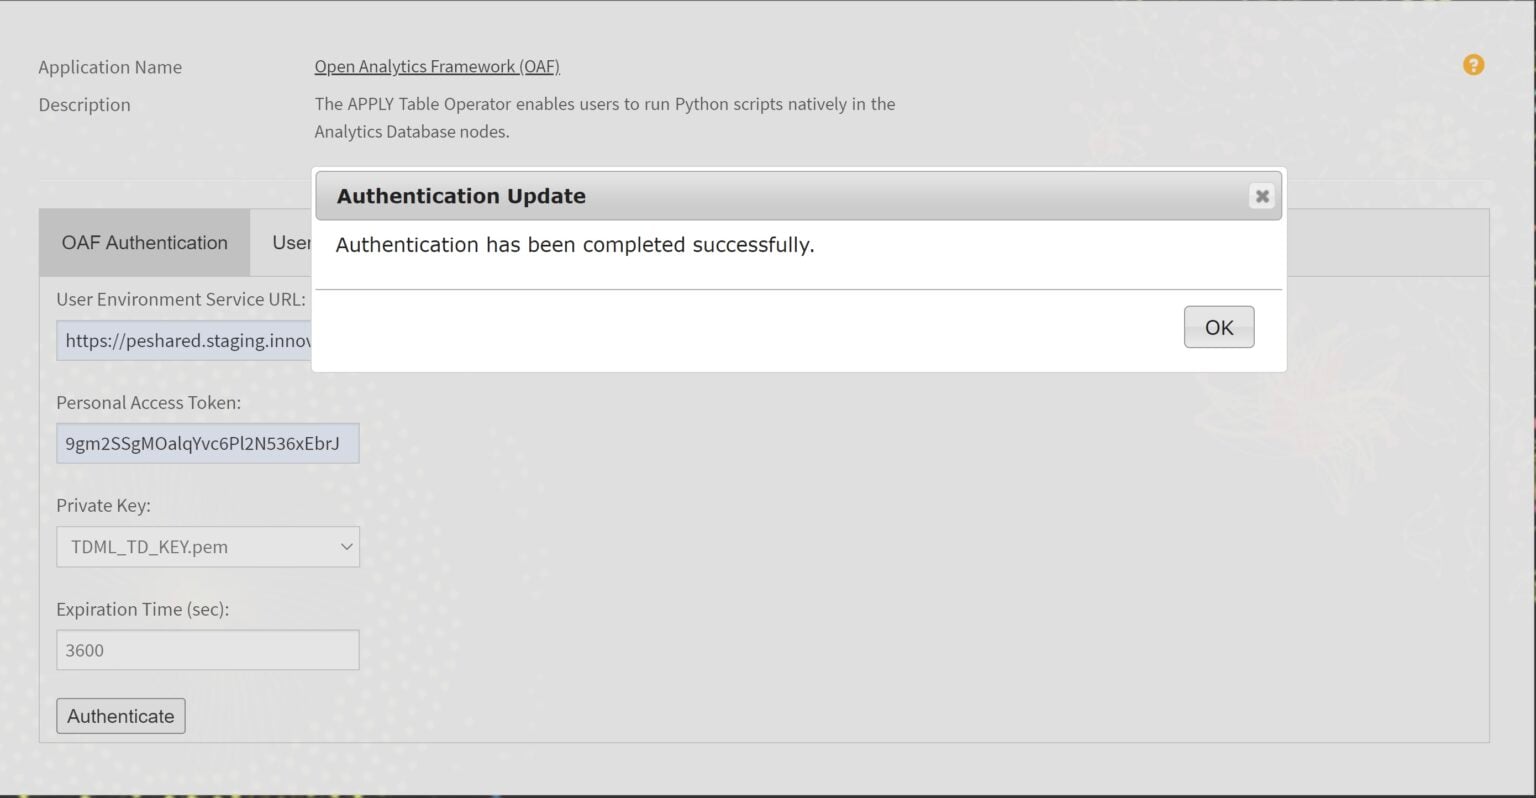The width and height of the screenshot is (1536, 798).
Task: Click the APPLY Table Operator description text
Action: (605, 118)
